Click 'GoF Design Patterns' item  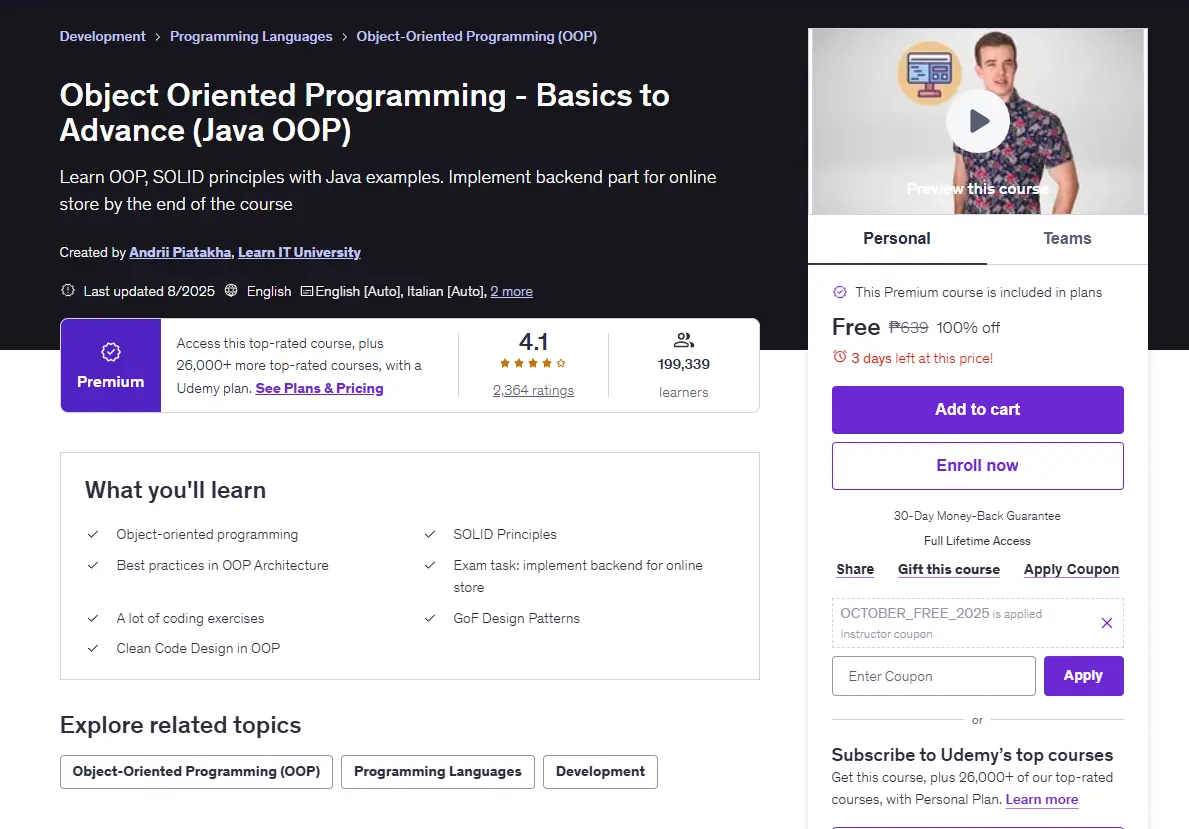pyautogui.click(x=516, y=619)
